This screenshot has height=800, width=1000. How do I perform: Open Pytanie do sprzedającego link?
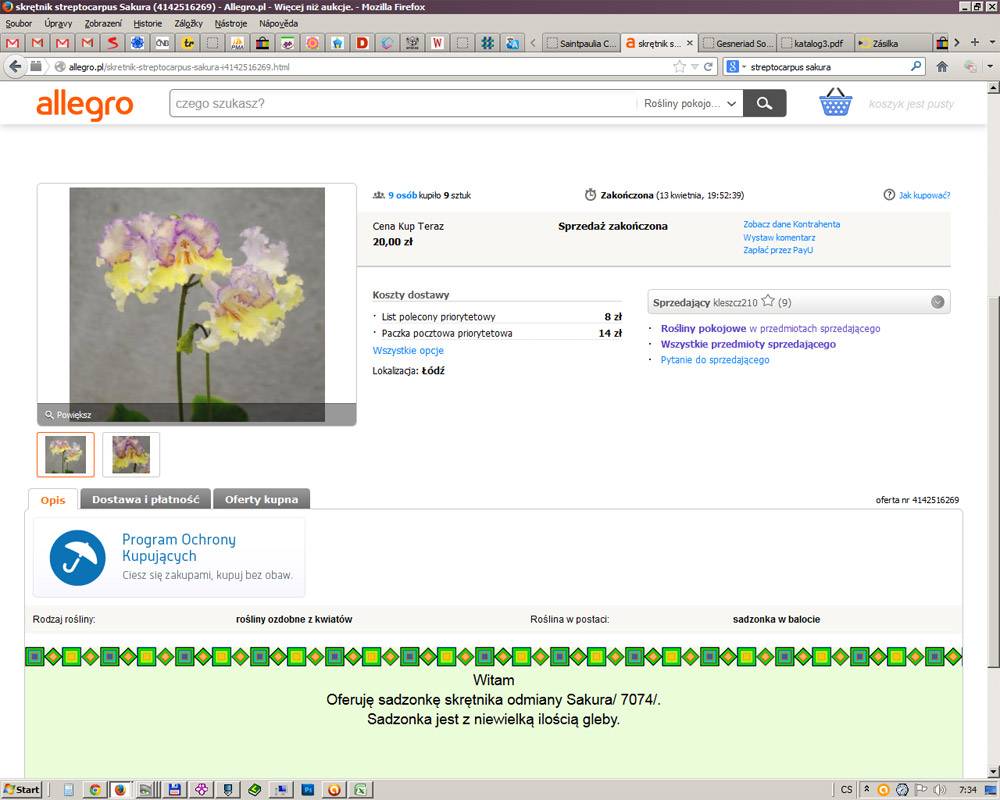coord(715,360)
